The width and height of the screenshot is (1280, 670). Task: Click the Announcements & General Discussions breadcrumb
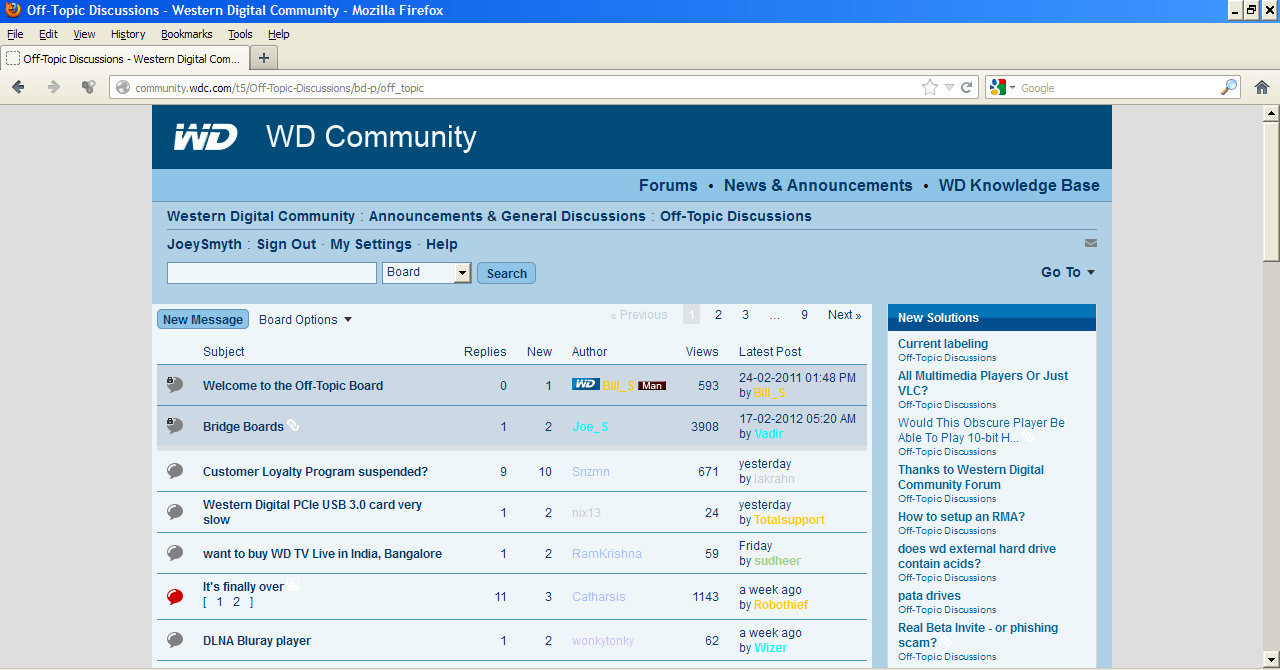point(507,216)
